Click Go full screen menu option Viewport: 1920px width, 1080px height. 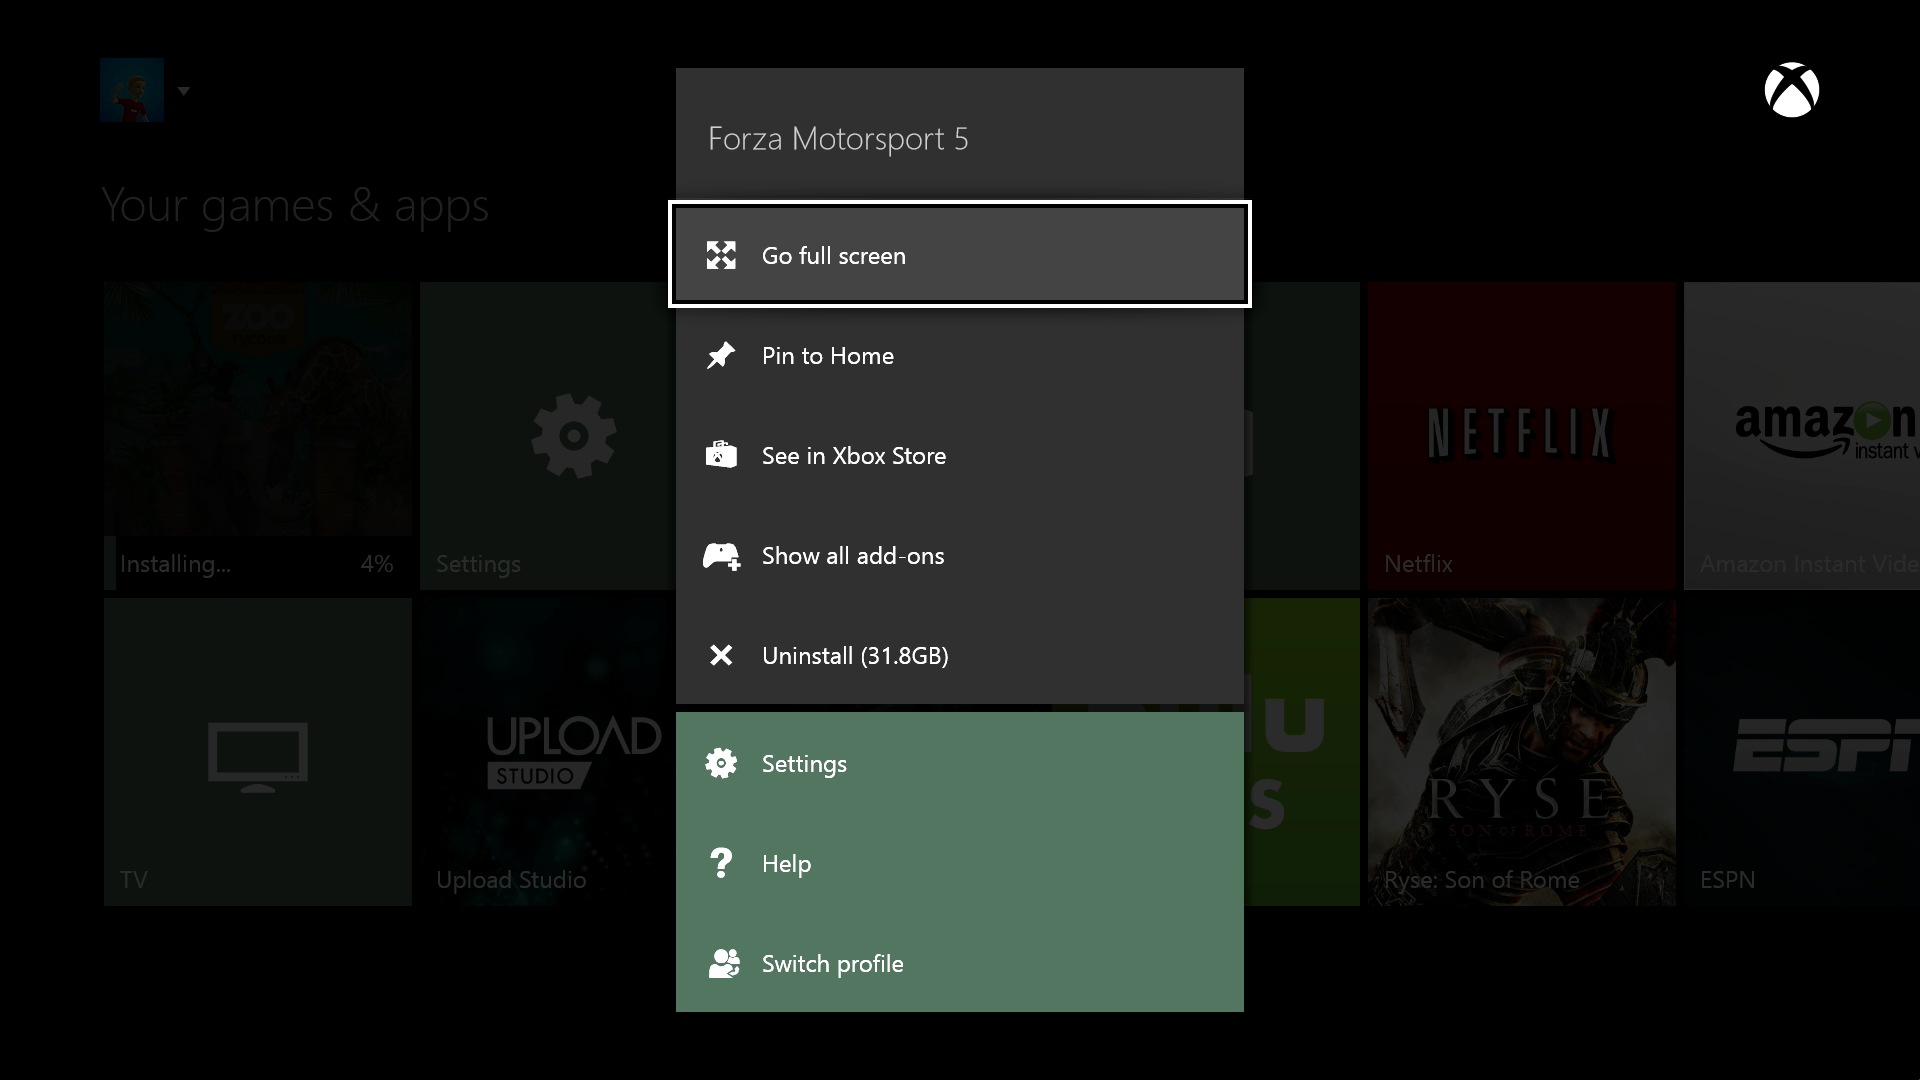point(960,255)
